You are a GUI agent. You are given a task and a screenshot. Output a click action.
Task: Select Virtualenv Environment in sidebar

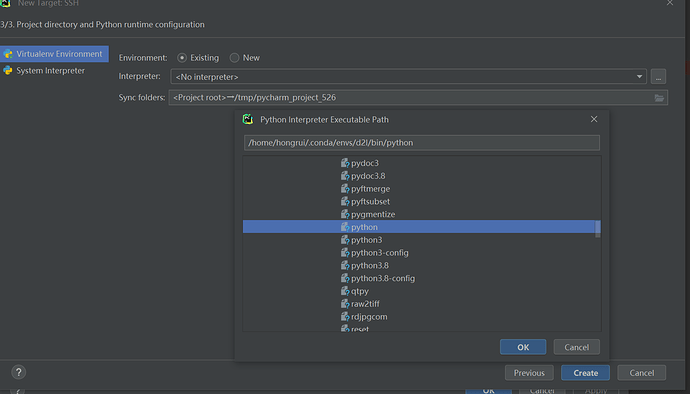(x=54, y=54)
